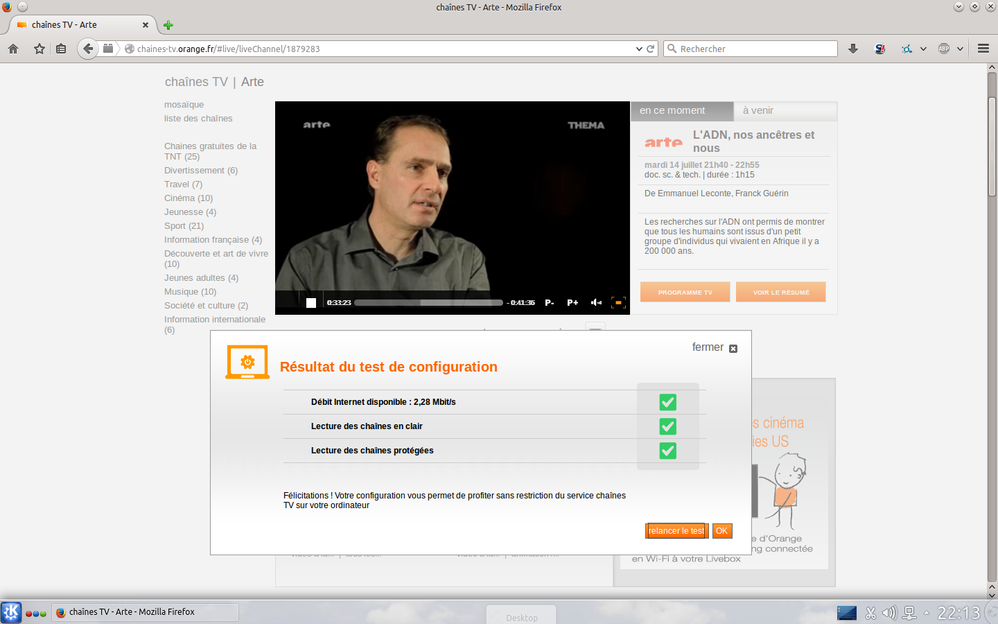Open the Firefox hamburger menu

pyautogui.click(x=981, y=48)
